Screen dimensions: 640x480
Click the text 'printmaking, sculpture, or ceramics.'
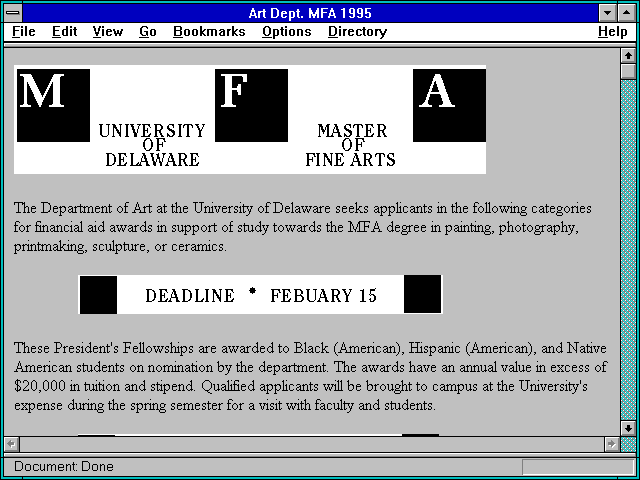120,247
